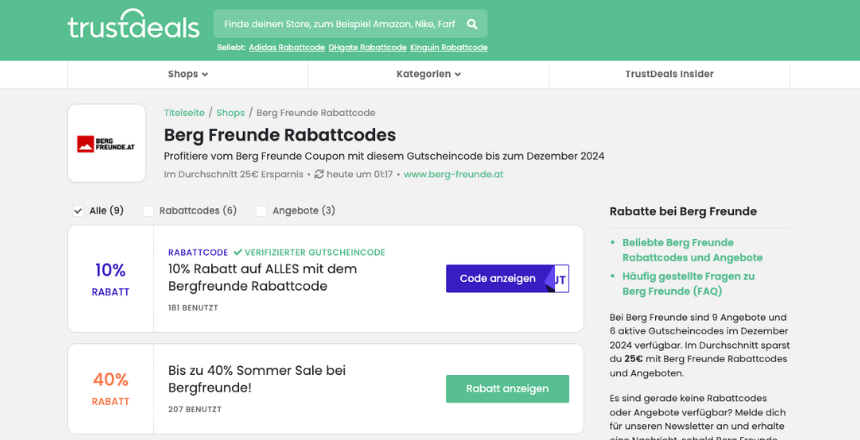
Task: Go to Titelseite breadcrumb
Action: click(x=184, y=112)
